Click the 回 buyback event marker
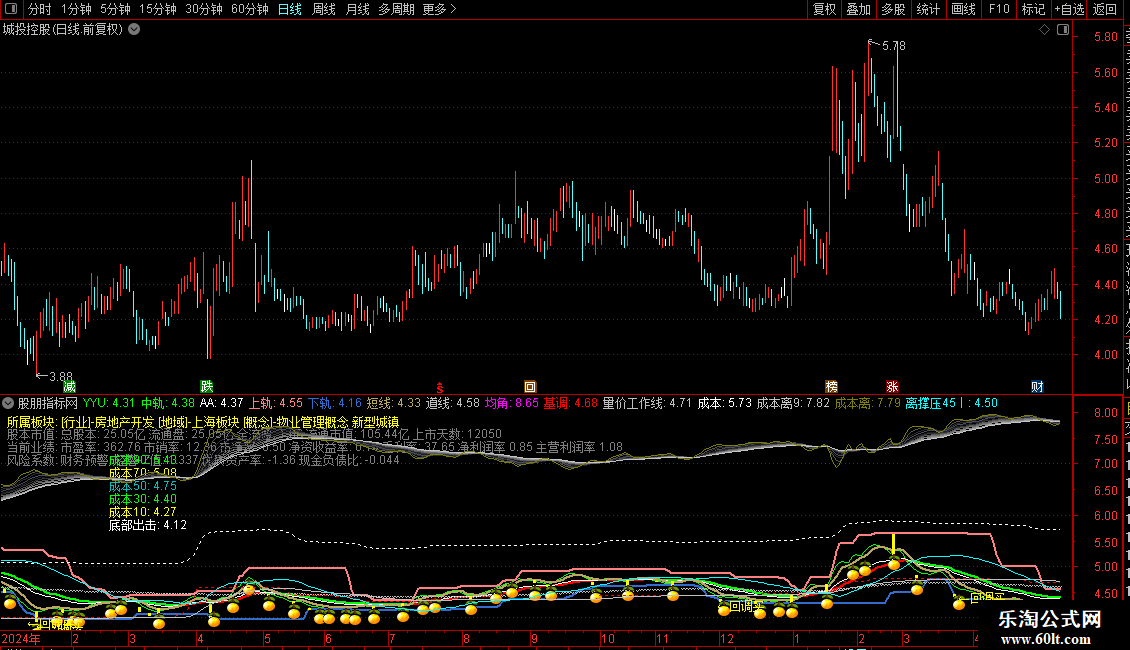This screenshot has height=650, width=1130. 530,387
